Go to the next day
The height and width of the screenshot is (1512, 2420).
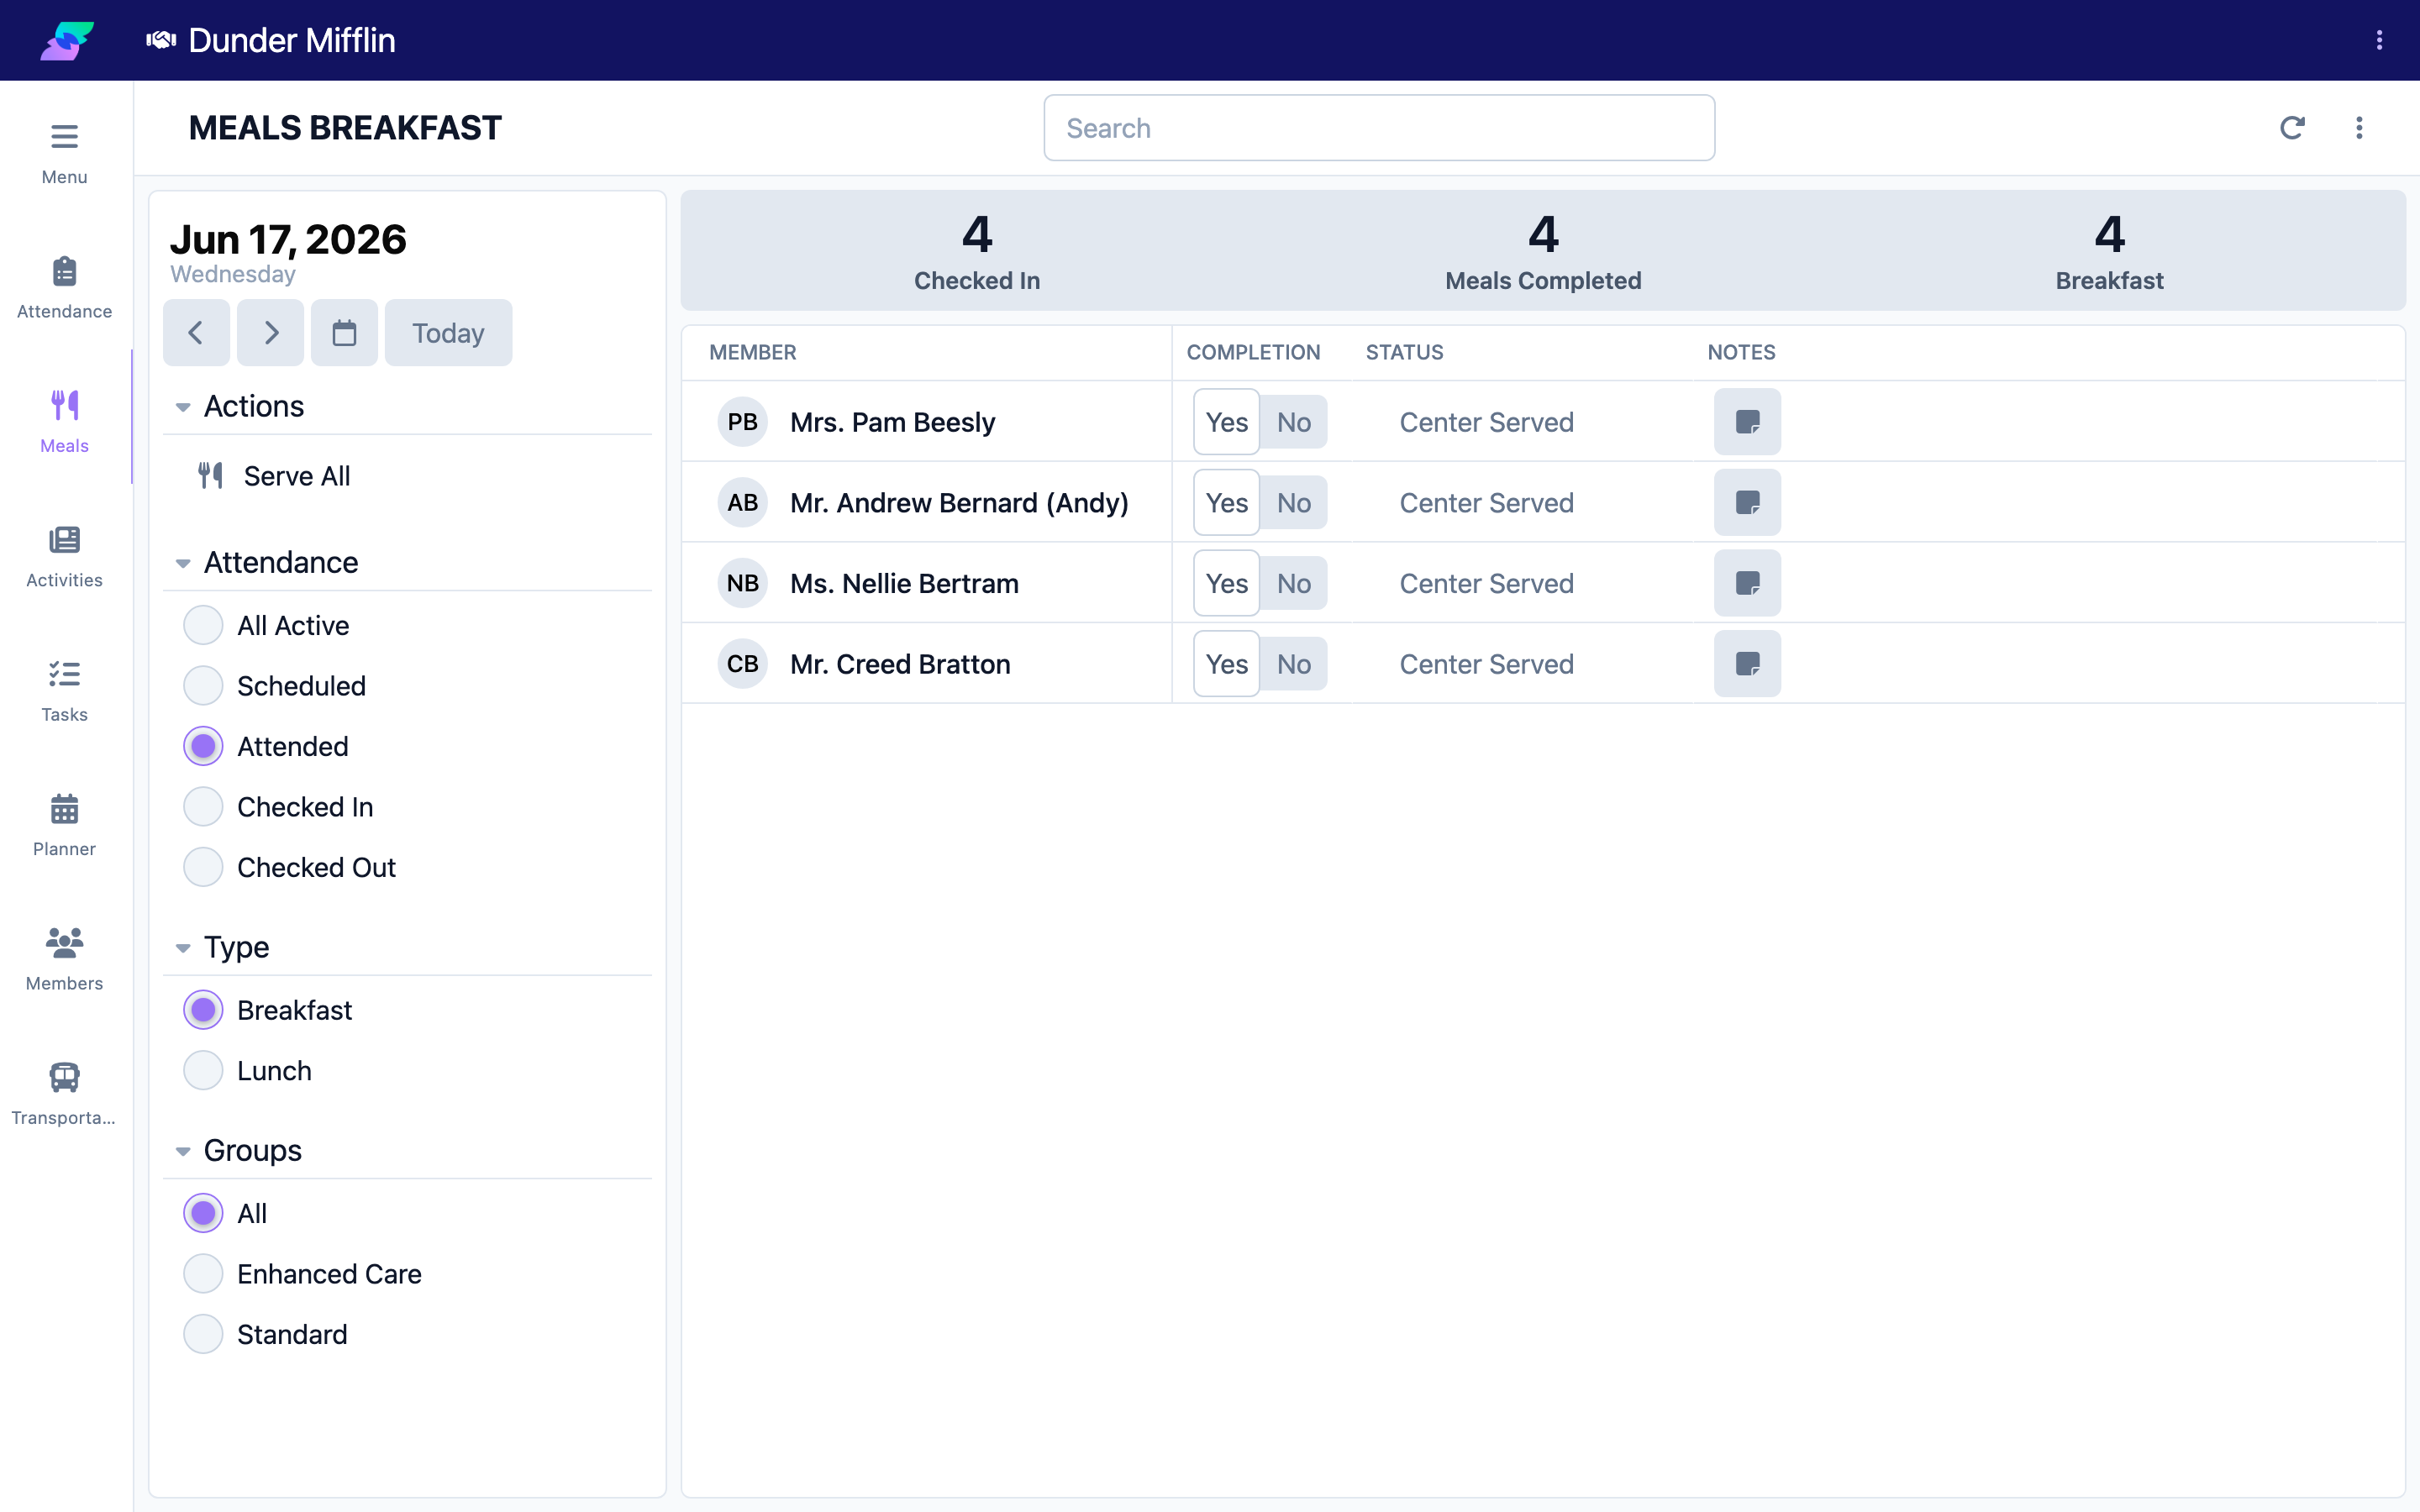click(x=271, y=332)
